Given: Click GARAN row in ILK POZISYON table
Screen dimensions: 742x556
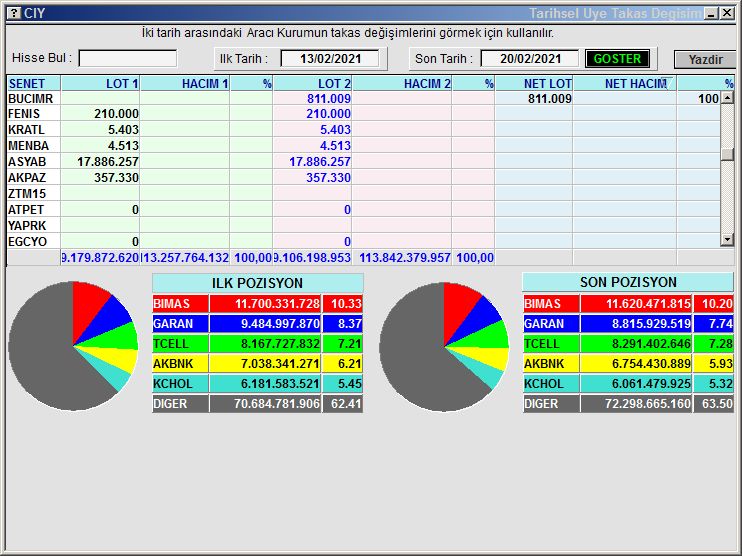Looking at the screenshot, I should click(257, 324).
